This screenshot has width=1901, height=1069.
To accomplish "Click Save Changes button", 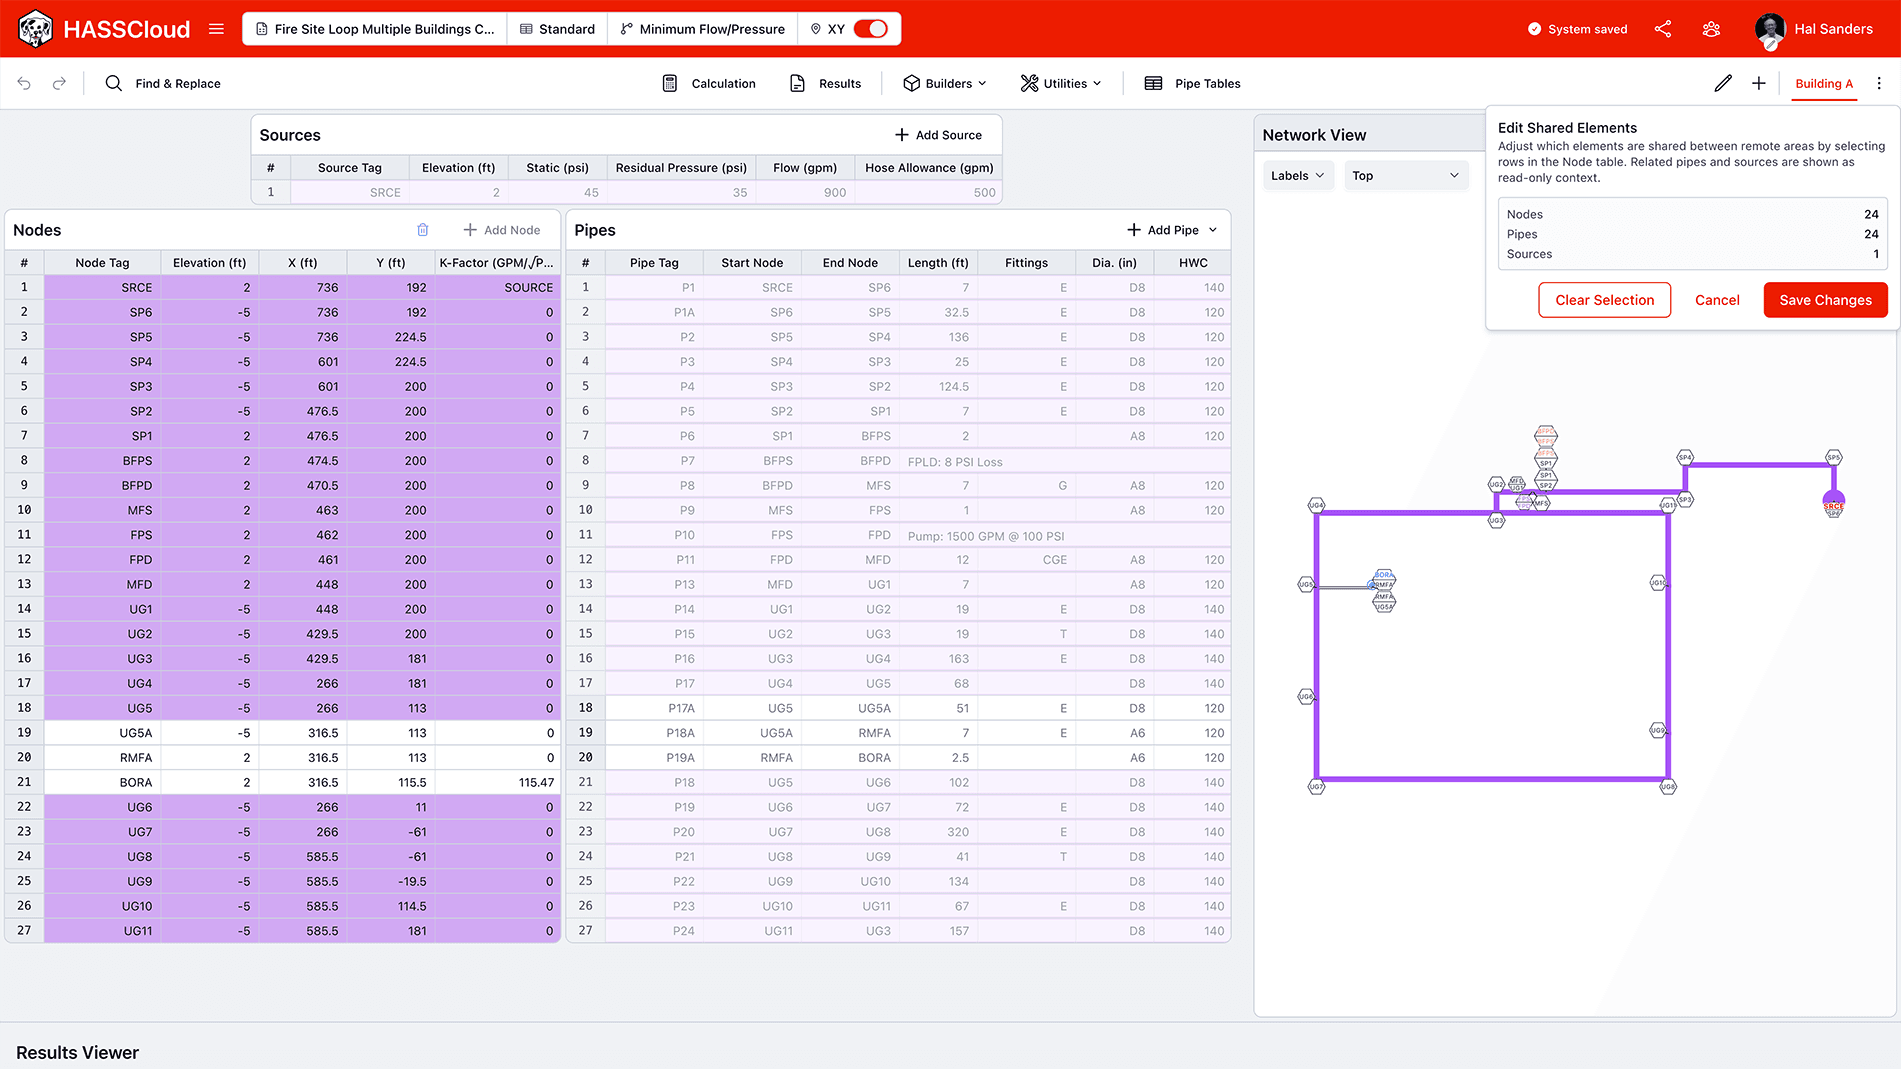I will 1825,300.
